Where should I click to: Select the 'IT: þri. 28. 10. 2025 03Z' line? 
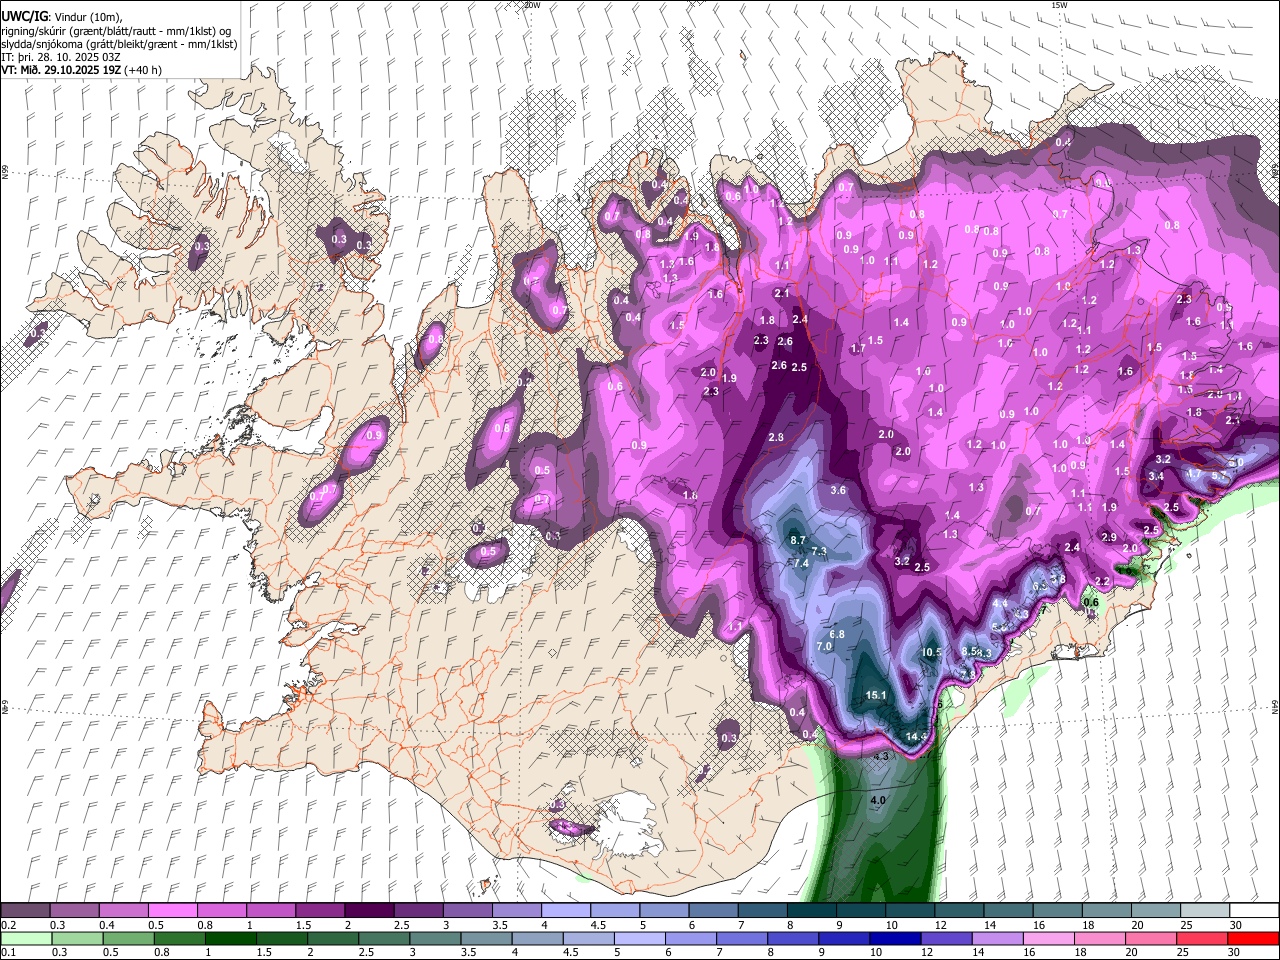pyautogui.click(x=60, y=57)
